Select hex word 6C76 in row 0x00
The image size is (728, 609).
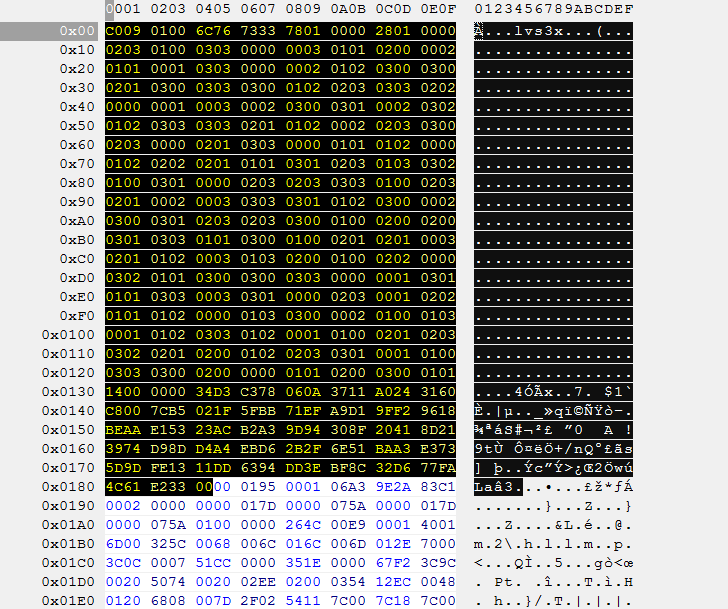[x=213, y=31]
